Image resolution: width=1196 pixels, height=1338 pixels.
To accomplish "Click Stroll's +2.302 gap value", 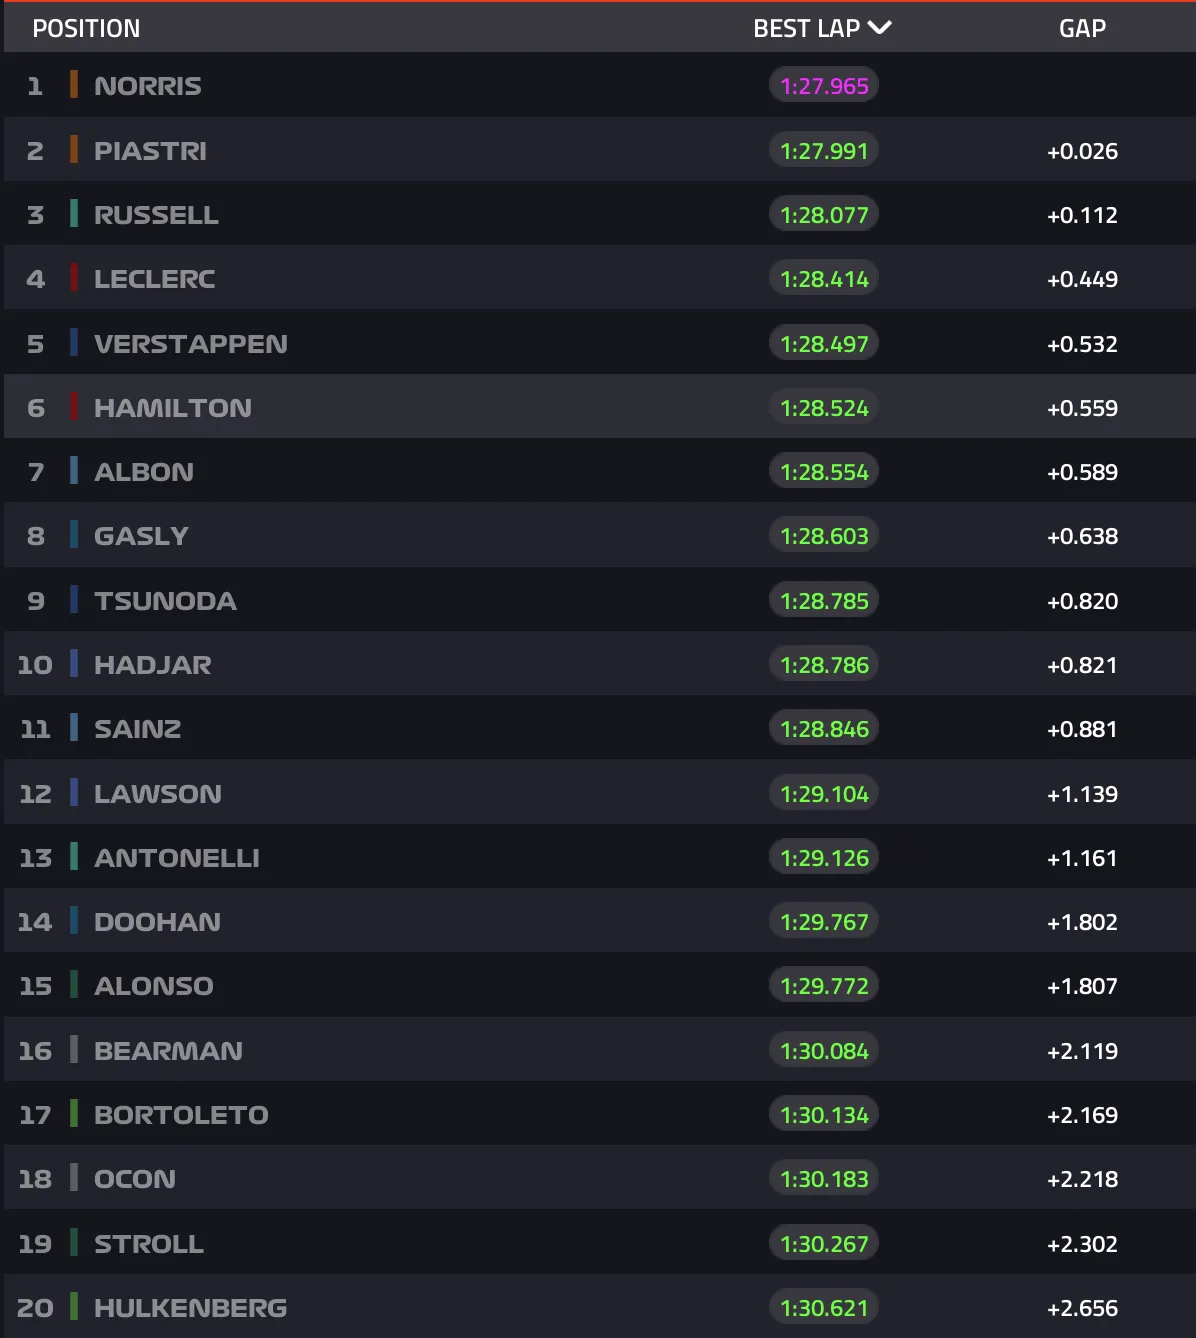I will [x=1082, y=1244].
